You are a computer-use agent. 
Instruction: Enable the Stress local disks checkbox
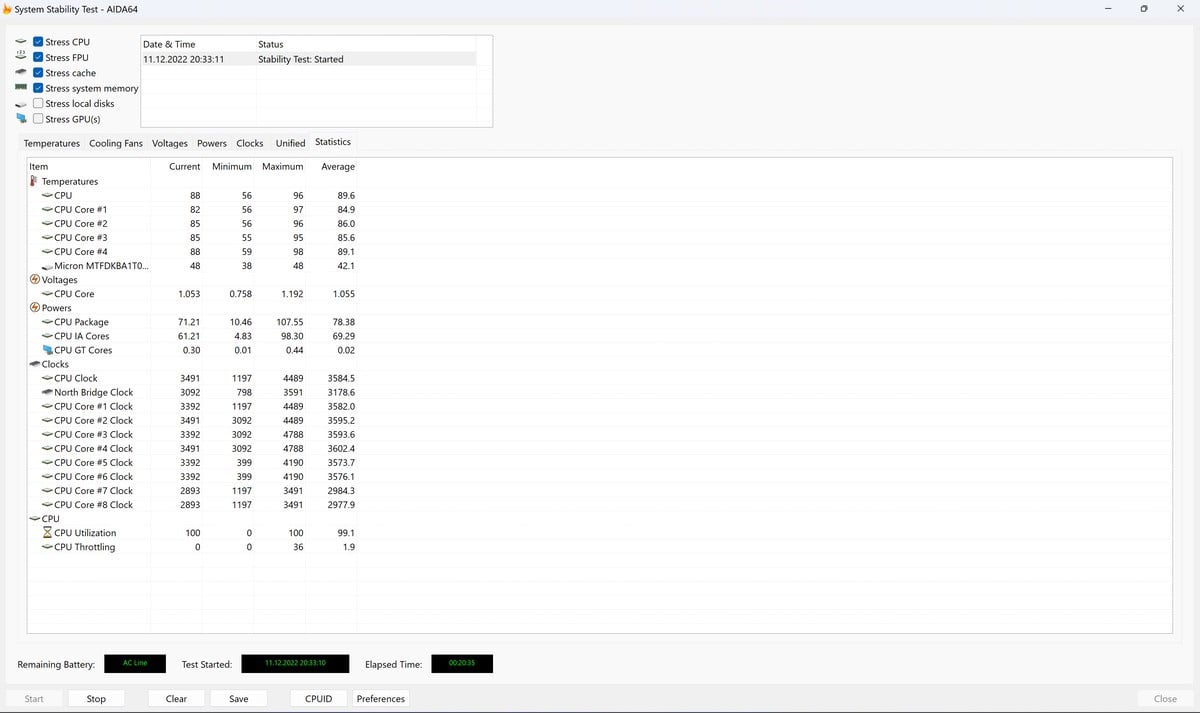click(38, 104)
